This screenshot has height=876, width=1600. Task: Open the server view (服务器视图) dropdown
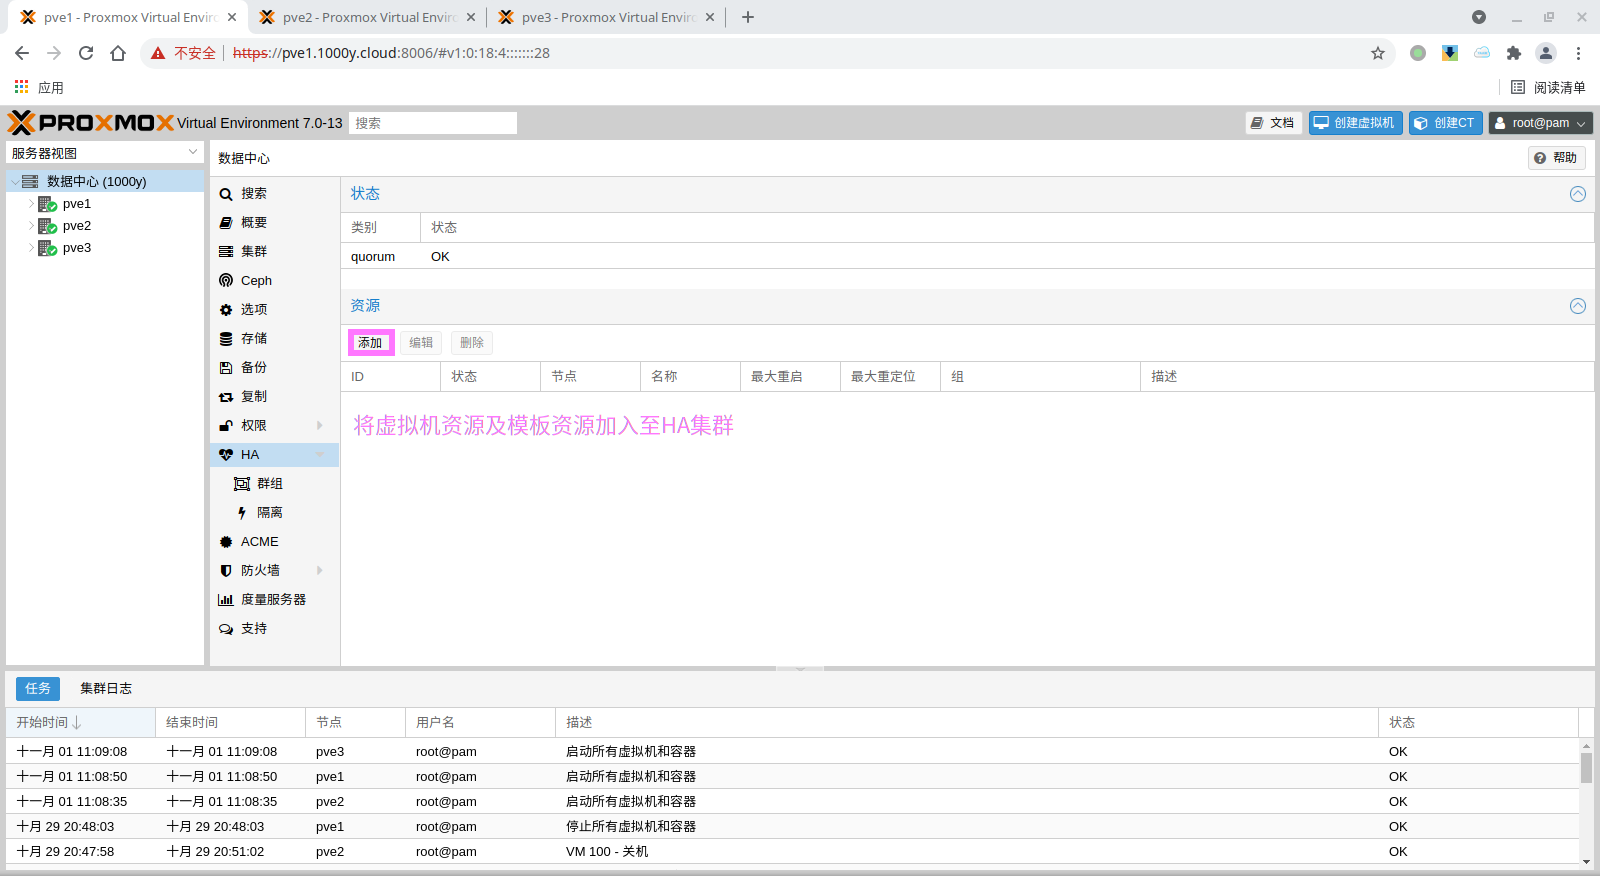pos(193,153)
